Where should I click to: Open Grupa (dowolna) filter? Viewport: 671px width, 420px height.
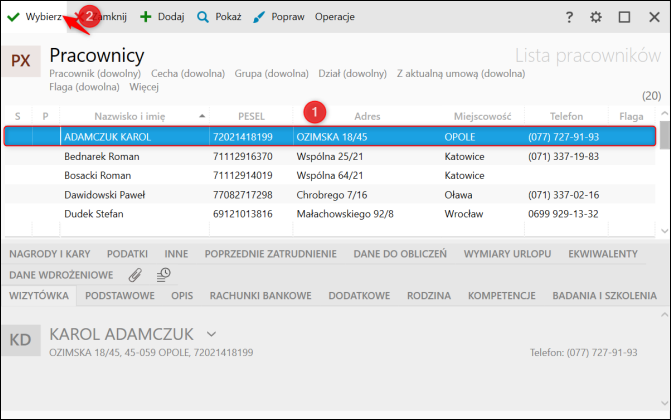(271, 74)
